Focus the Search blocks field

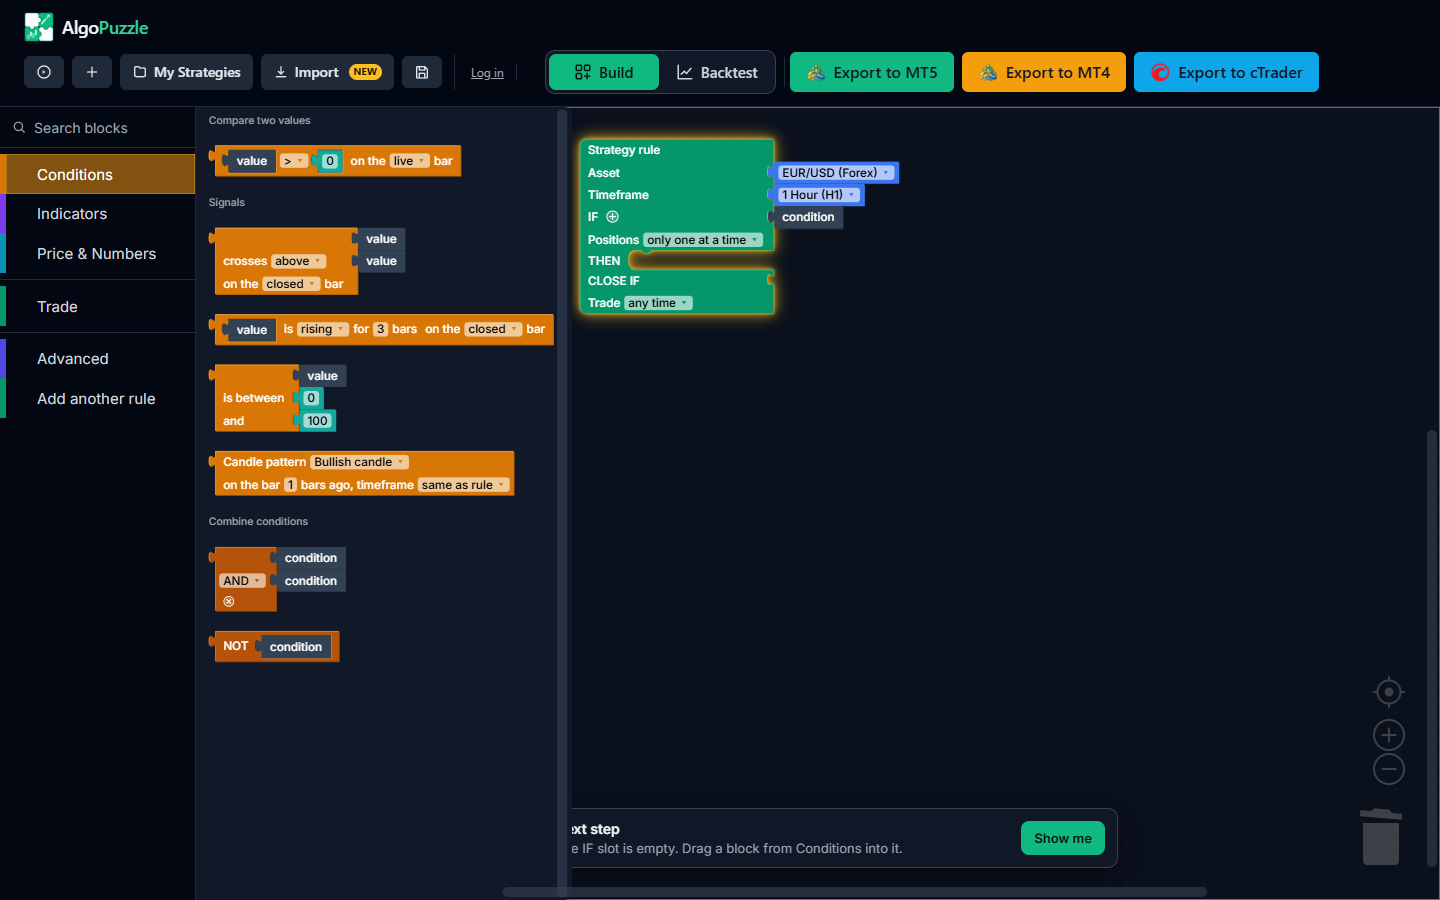click(98, 128)
